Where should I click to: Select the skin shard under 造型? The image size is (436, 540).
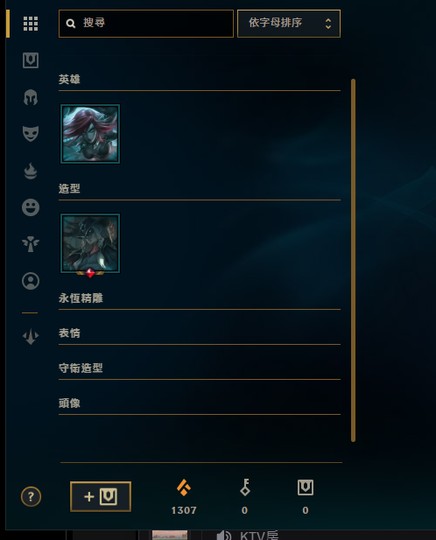tap(90, 244)
